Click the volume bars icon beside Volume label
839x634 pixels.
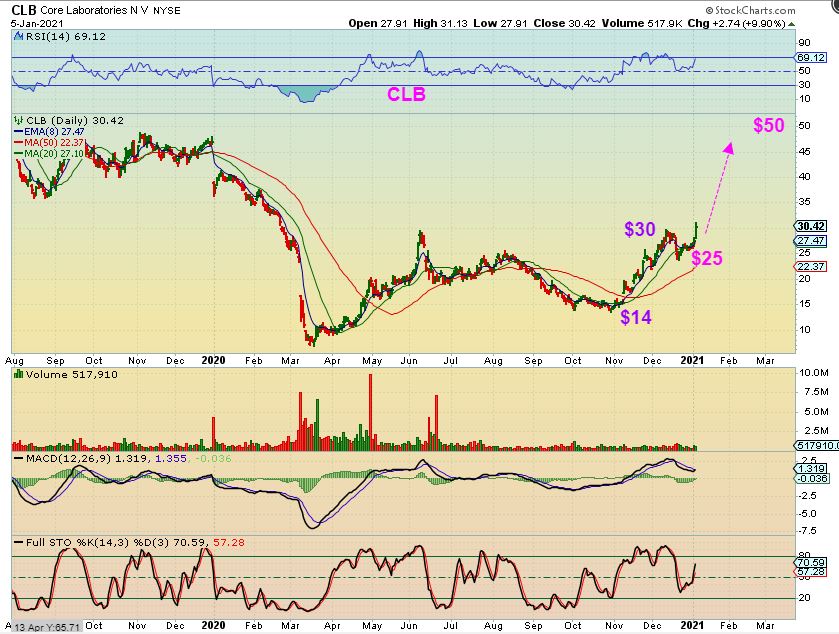(19, 374)
